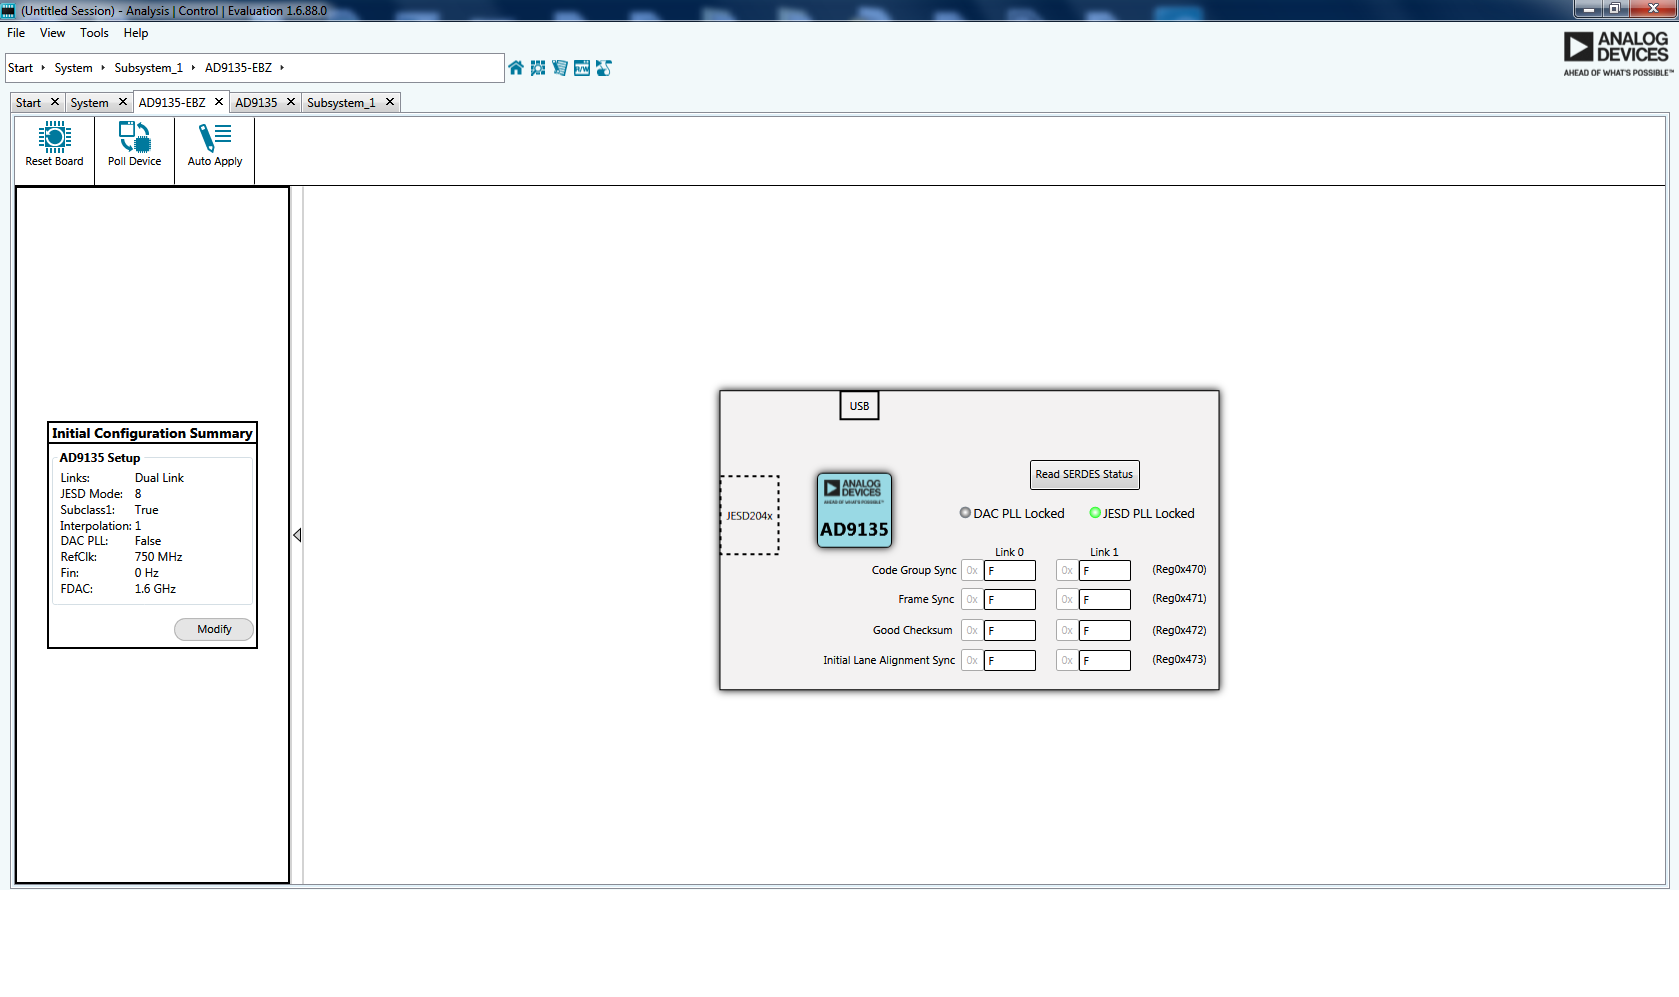Collapse the left configuration panel chevron
Viewport: 1679px width, 997px height.
[297, 536]
